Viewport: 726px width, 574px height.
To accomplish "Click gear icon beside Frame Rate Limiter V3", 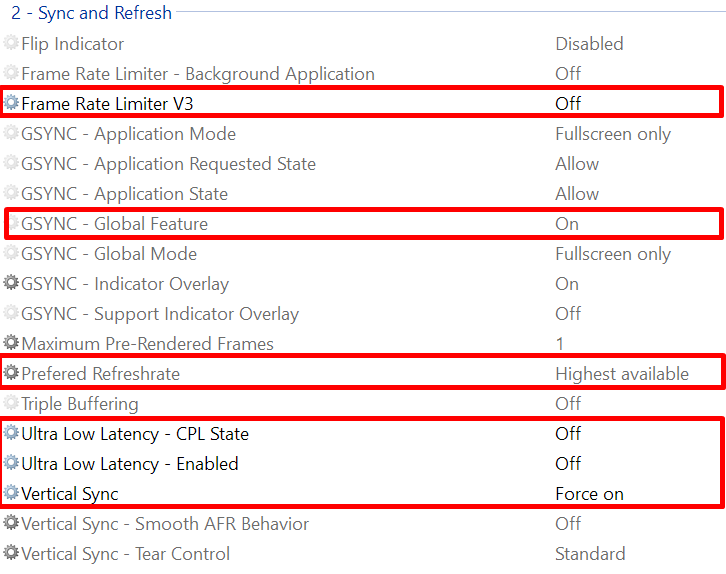I will (11, 103).
